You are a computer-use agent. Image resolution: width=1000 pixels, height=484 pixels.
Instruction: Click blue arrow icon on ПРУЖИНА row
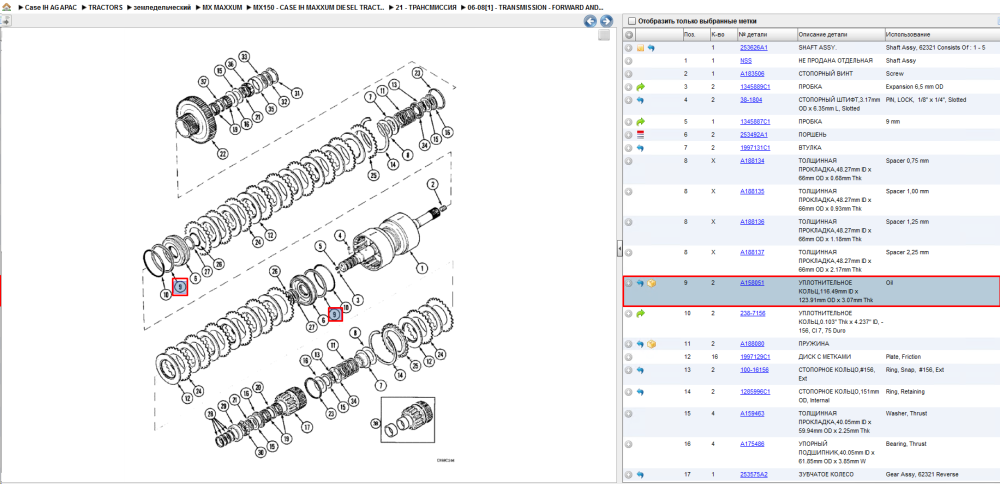coord(640,344)
